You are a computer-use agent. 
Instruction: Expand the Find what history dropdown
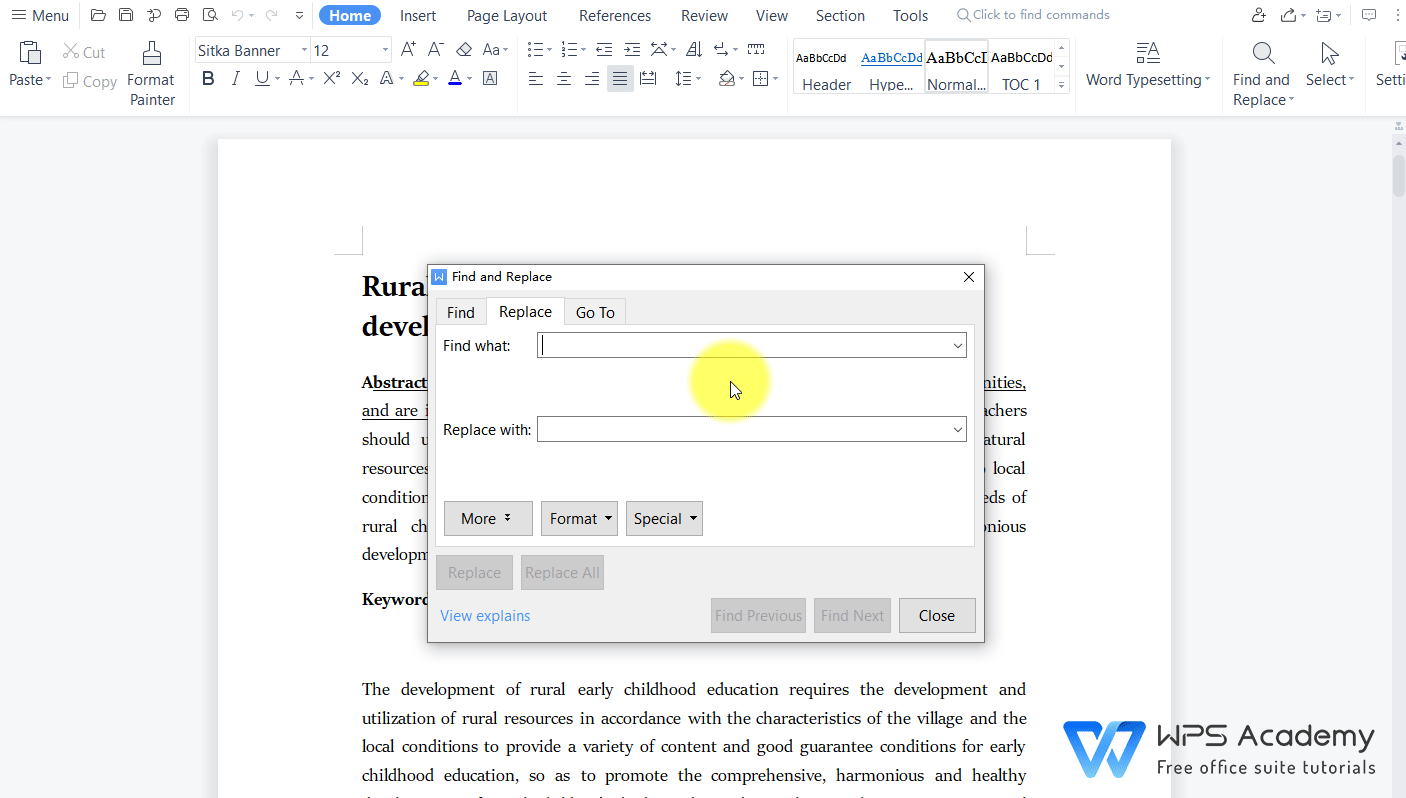click(x=958, y=344)
